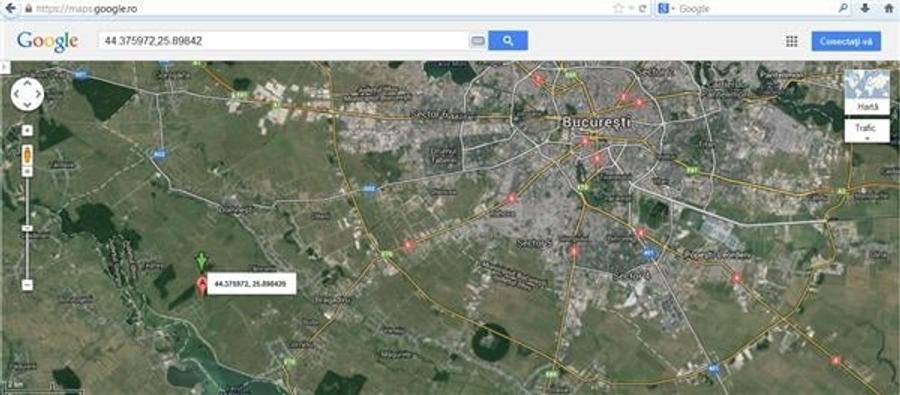The height and width of the screenshot is (395, 900).
Task: Open the browser downloads arrow
Action: [865, 8]
